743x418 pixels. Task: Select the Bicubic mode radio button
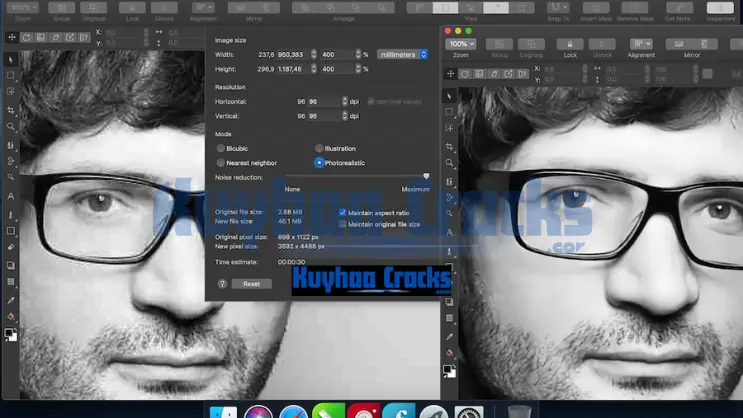(x=221, y=149)
